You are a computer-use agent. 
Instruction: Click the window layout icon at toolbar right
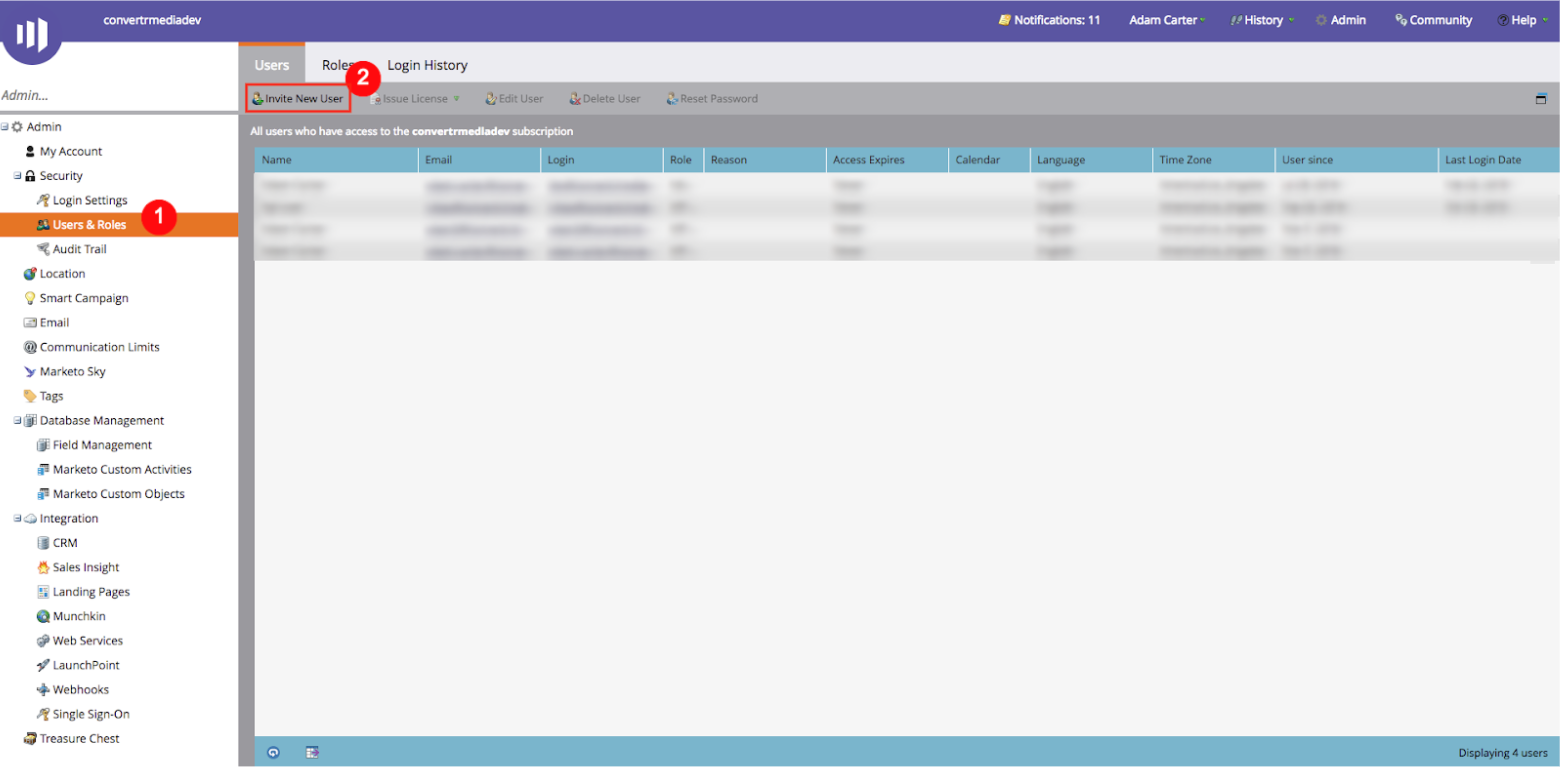coord(1541,99)
